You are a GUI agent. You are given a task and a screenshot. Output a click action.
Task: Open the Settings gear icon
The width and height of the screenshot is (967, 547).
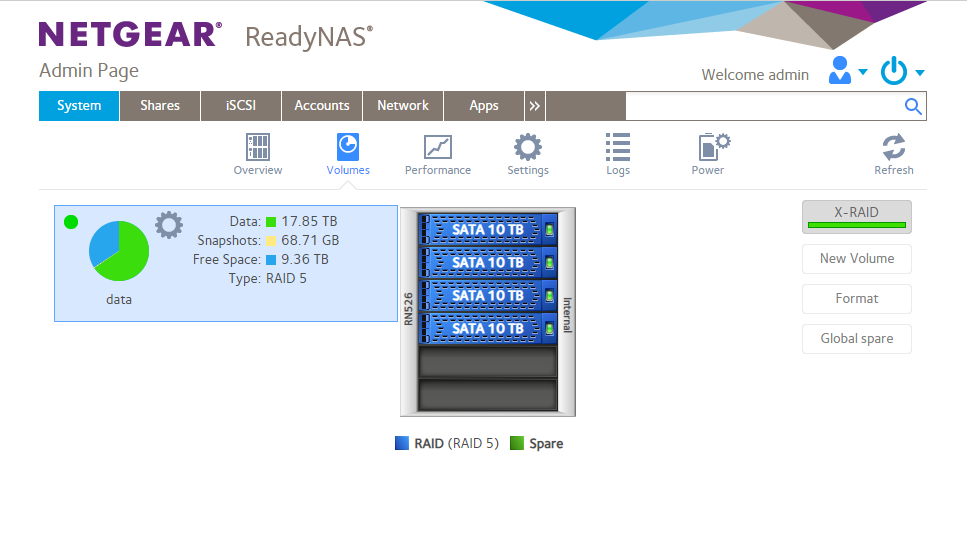(x=528, y=148)
